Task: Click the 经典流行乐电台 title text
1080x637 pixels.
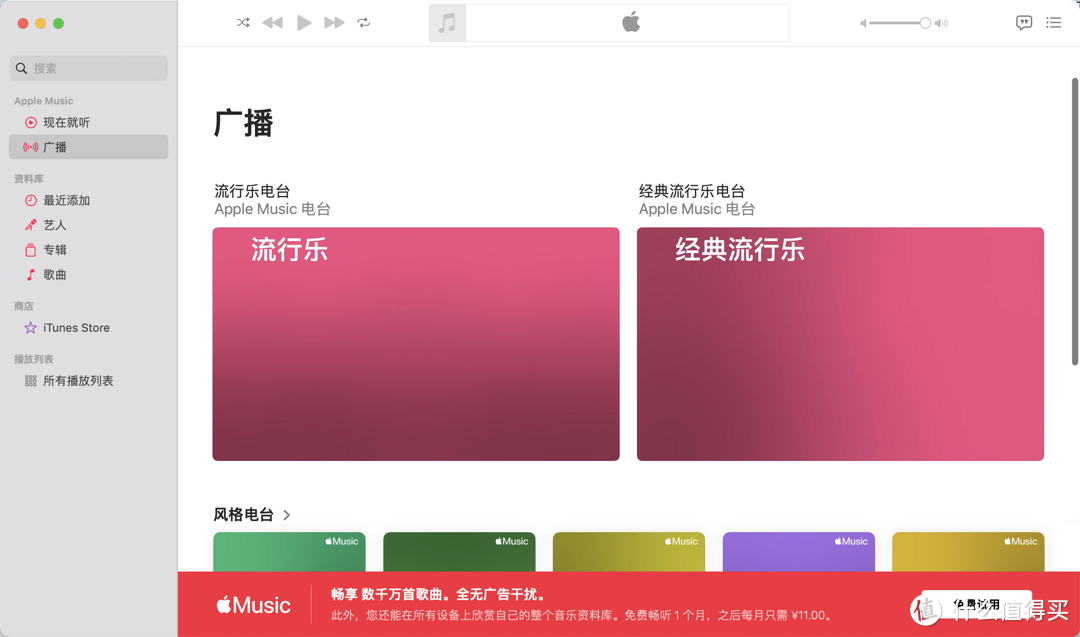Action: pyautogui.click(x=692, y=191)
